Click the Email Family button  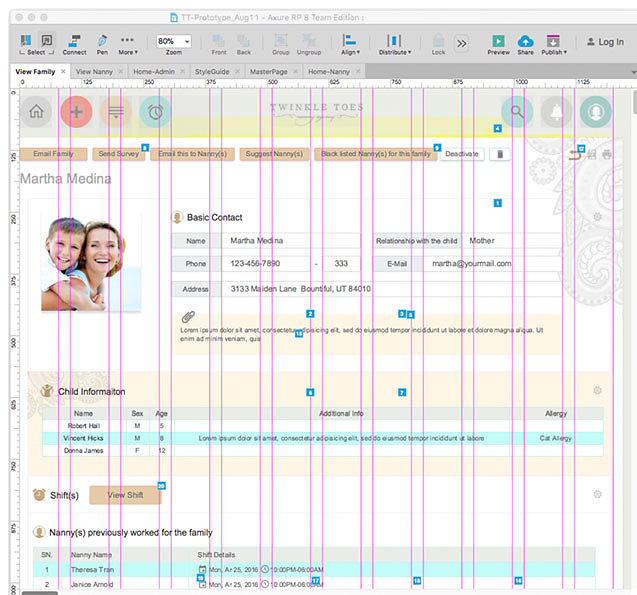pos(53,154)
